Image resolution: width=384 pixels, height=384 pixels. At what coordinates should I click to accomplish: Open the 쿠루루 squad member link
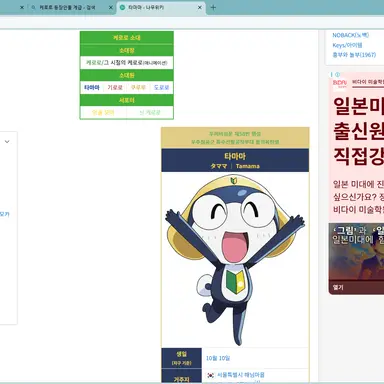tap(138, 88)
